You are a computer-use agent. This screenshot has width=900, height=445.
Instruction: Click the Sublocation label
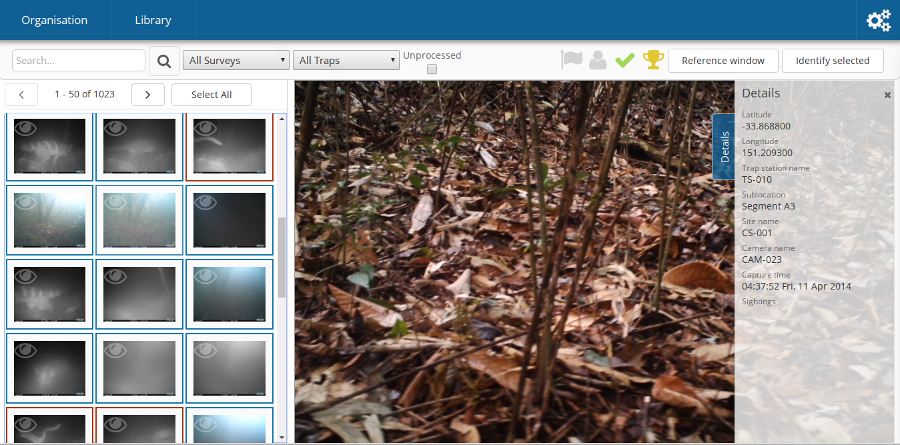coord(763,195)
